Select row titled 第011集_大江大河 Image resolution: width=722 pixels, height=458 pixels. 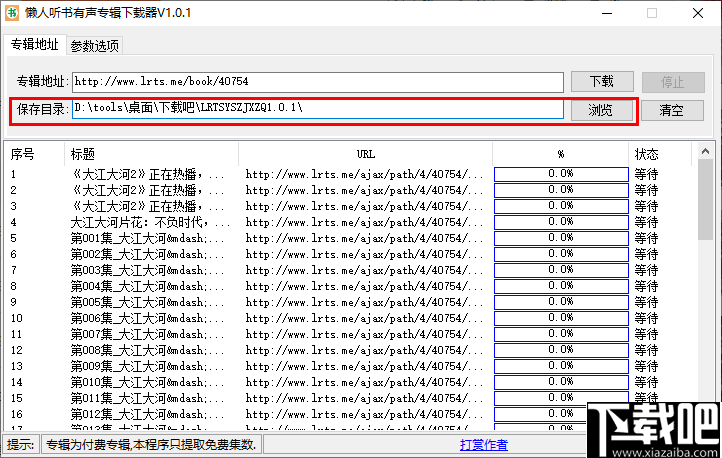point(147,398)
